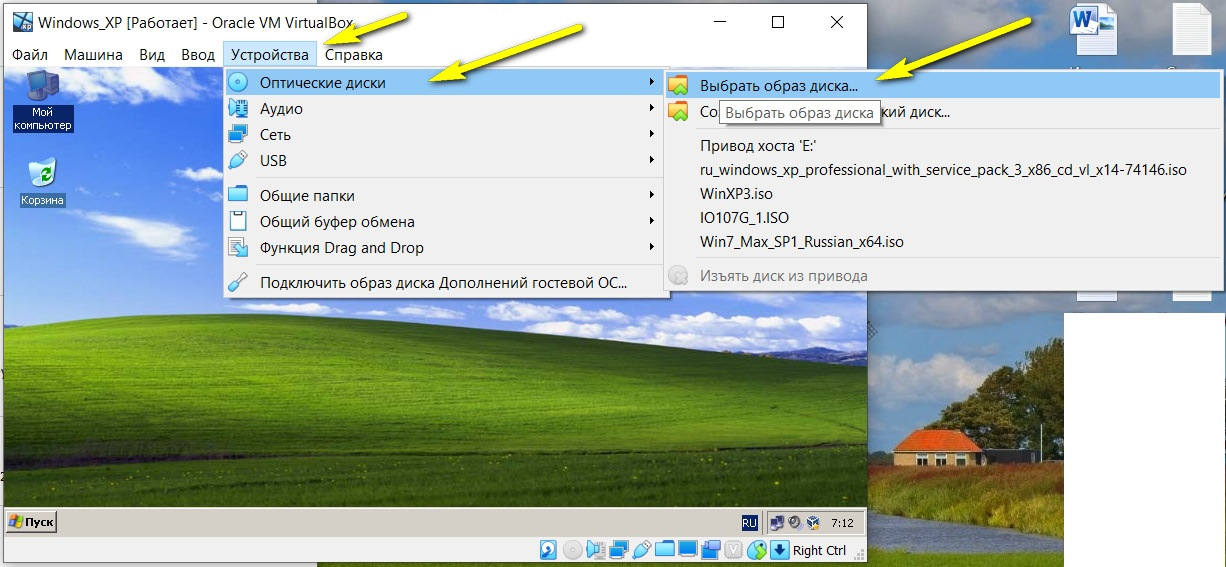This screenshot has height=567, width=1226.
Task: Click the USB devices status bar icon
Action: pos(642,550)
